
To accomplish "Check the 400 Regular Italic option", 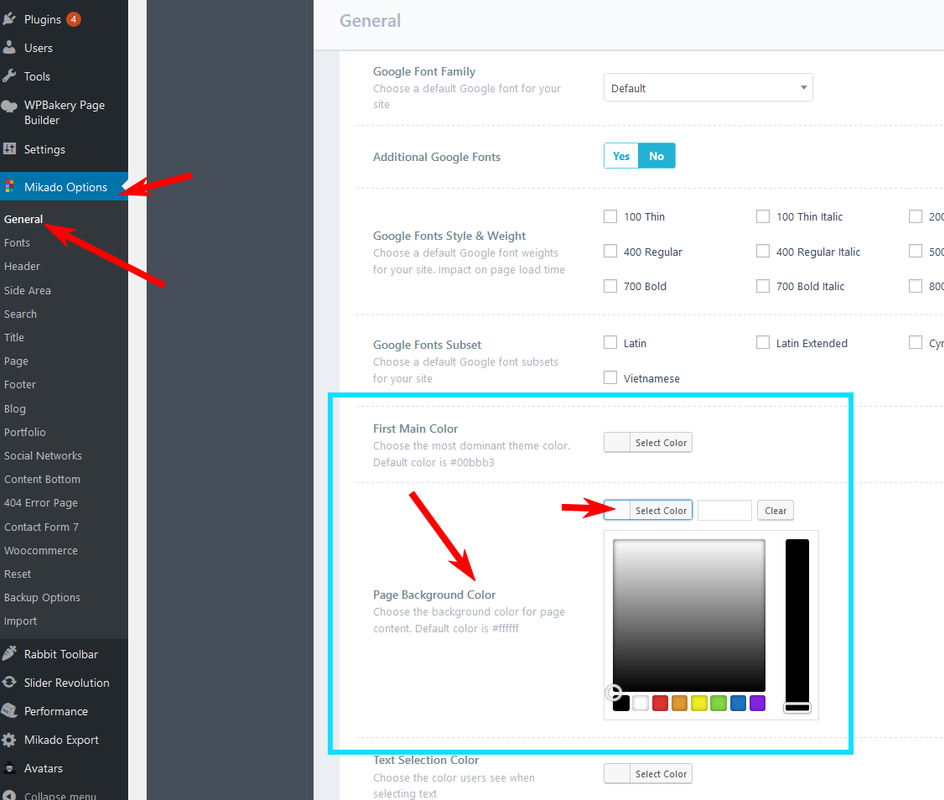I will click(x=763, y=251).
